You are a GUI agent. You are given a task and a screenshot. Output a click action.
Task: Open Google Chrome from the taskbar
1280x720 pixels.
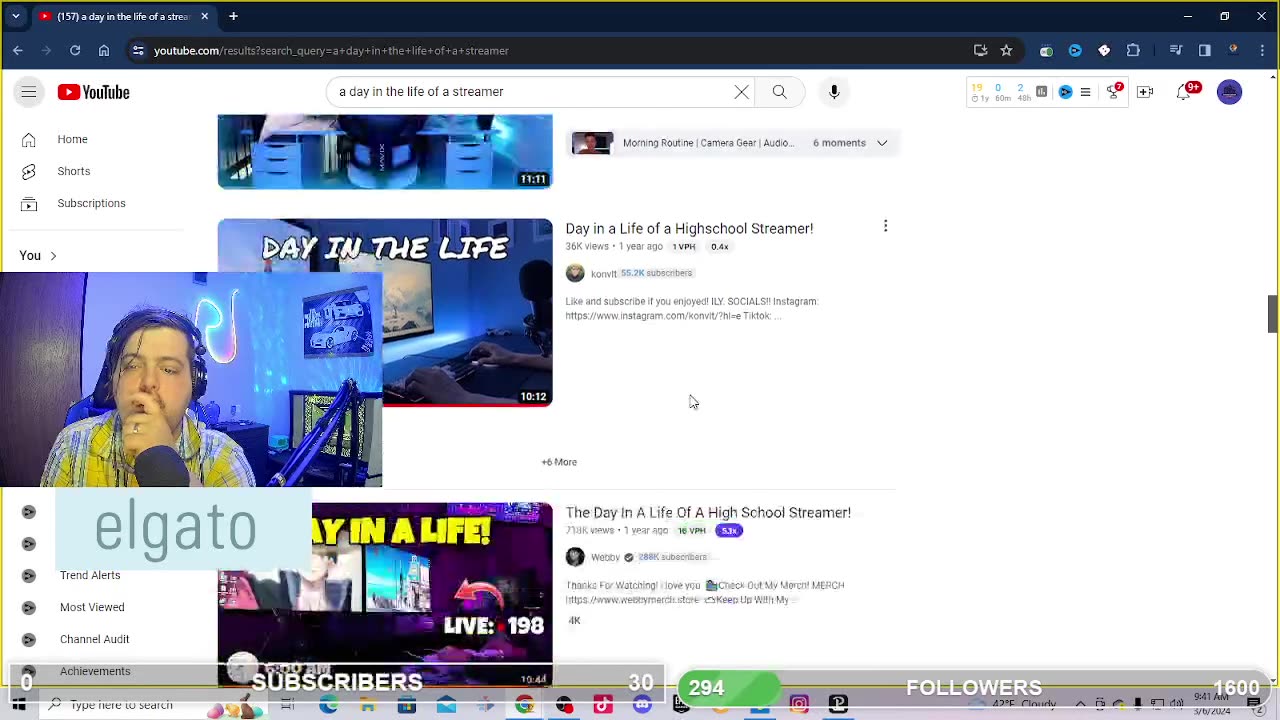pos(524,704)
